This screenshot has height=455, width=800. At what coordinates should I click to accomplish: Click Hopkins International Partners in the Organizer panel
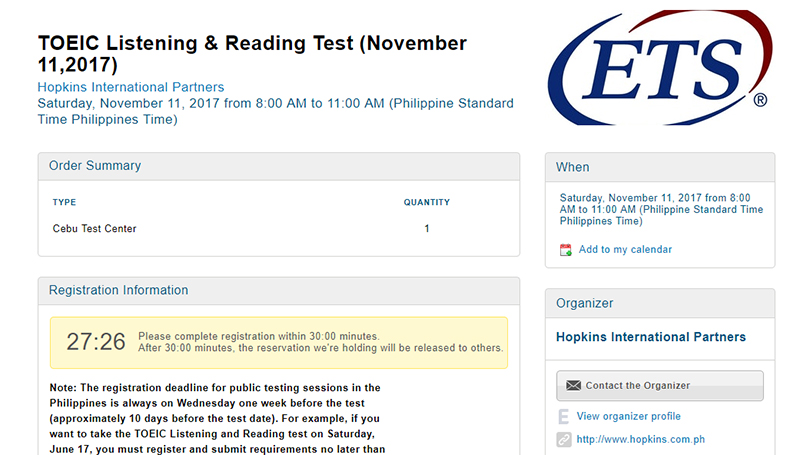[x=651, y=337]
